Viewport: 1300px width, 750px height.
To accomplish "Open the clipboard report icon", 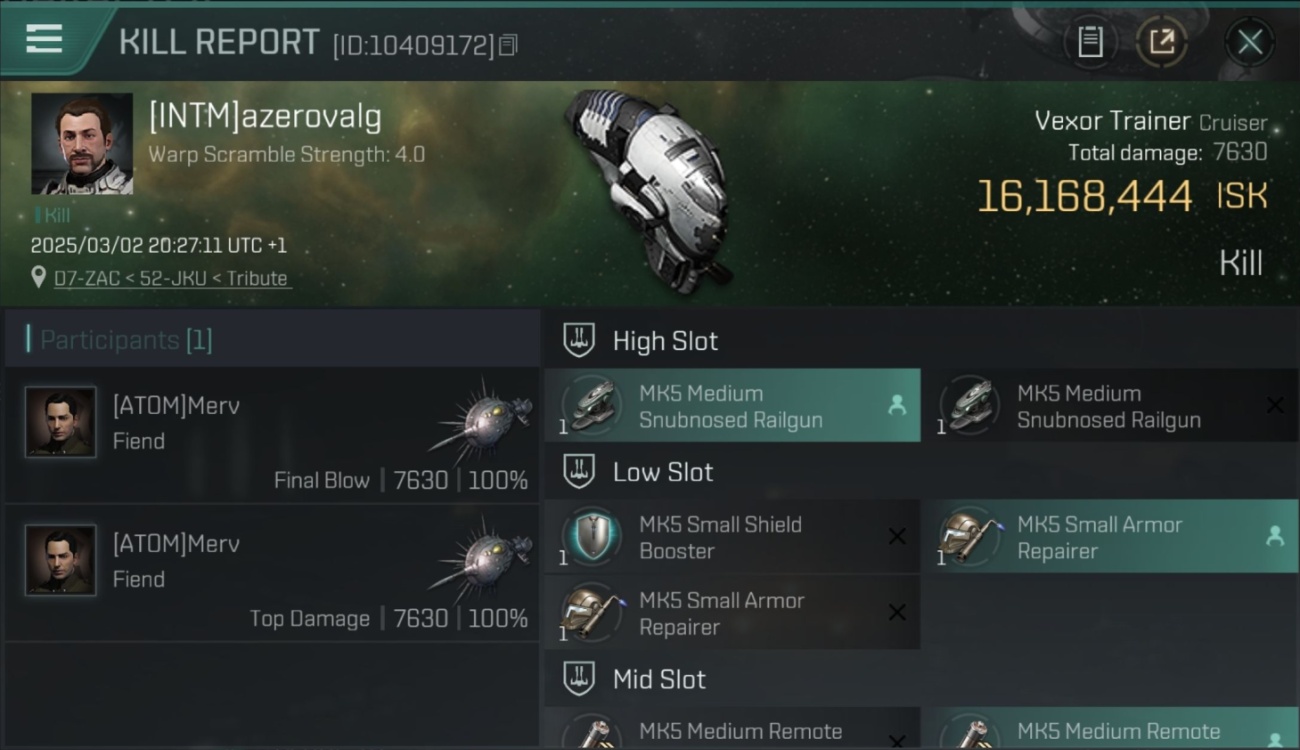I will tap(1090, 42).
